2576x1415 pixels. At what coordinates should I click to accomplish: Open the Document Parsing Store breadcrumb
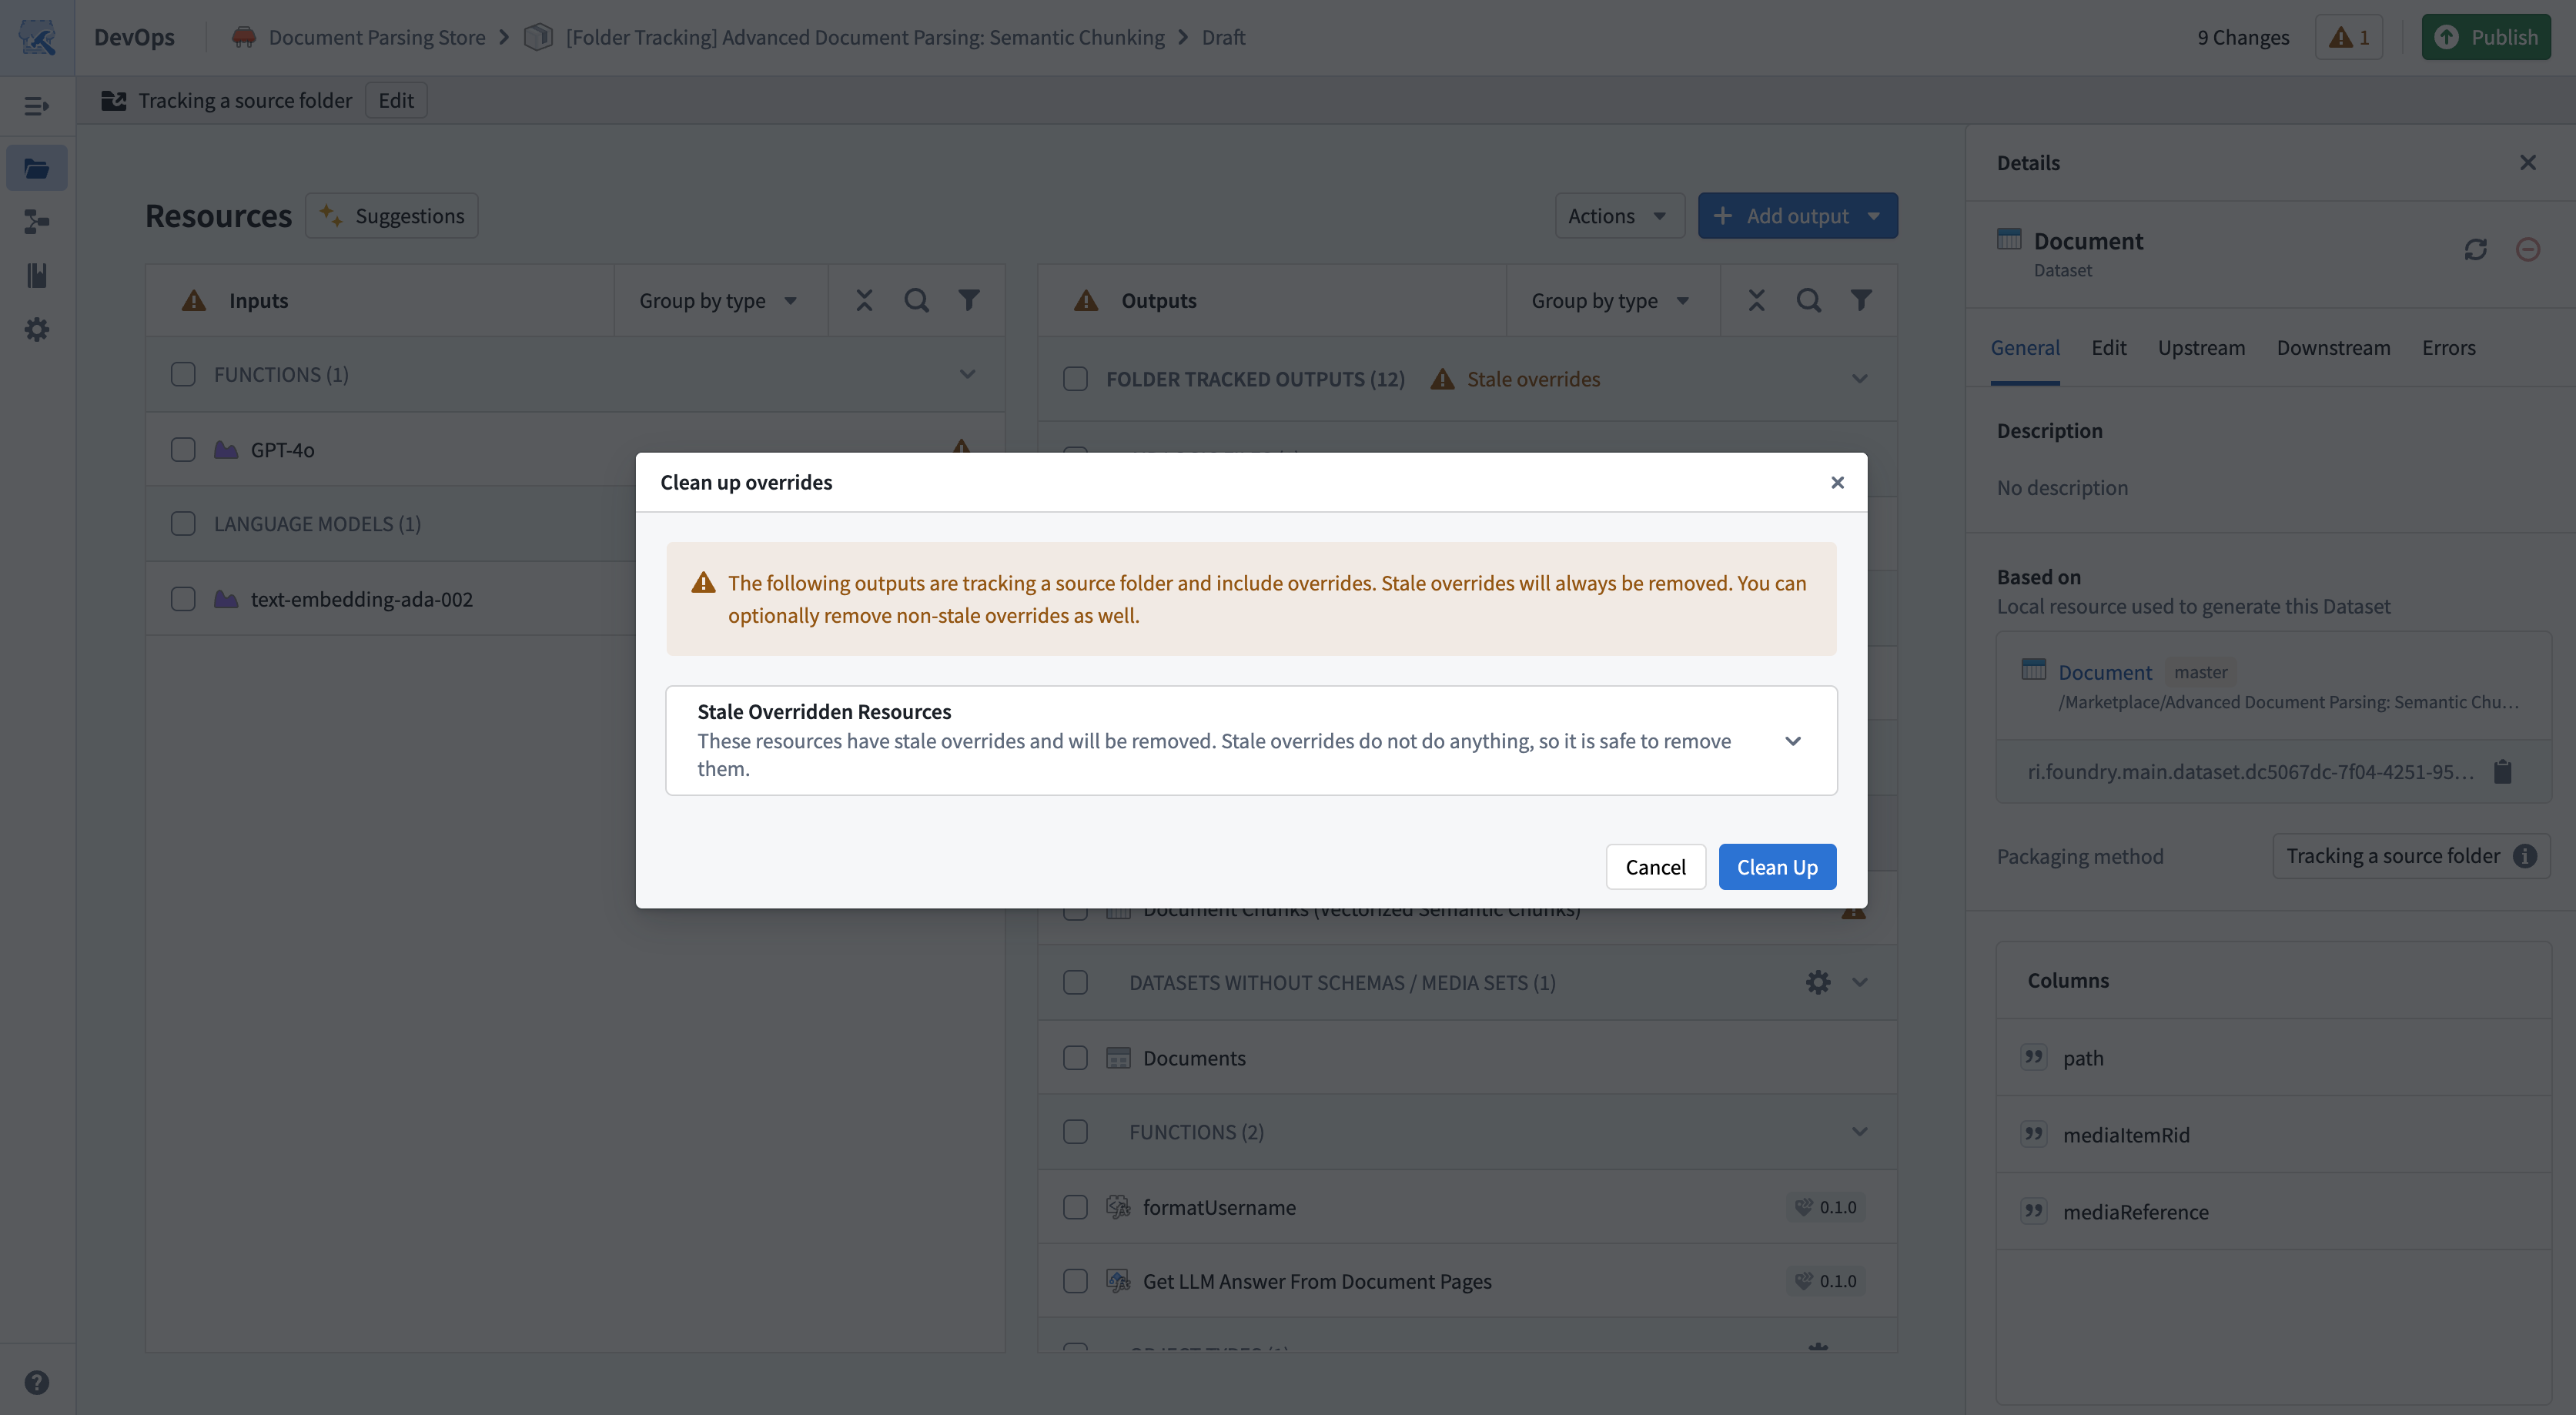pos(375,36)
